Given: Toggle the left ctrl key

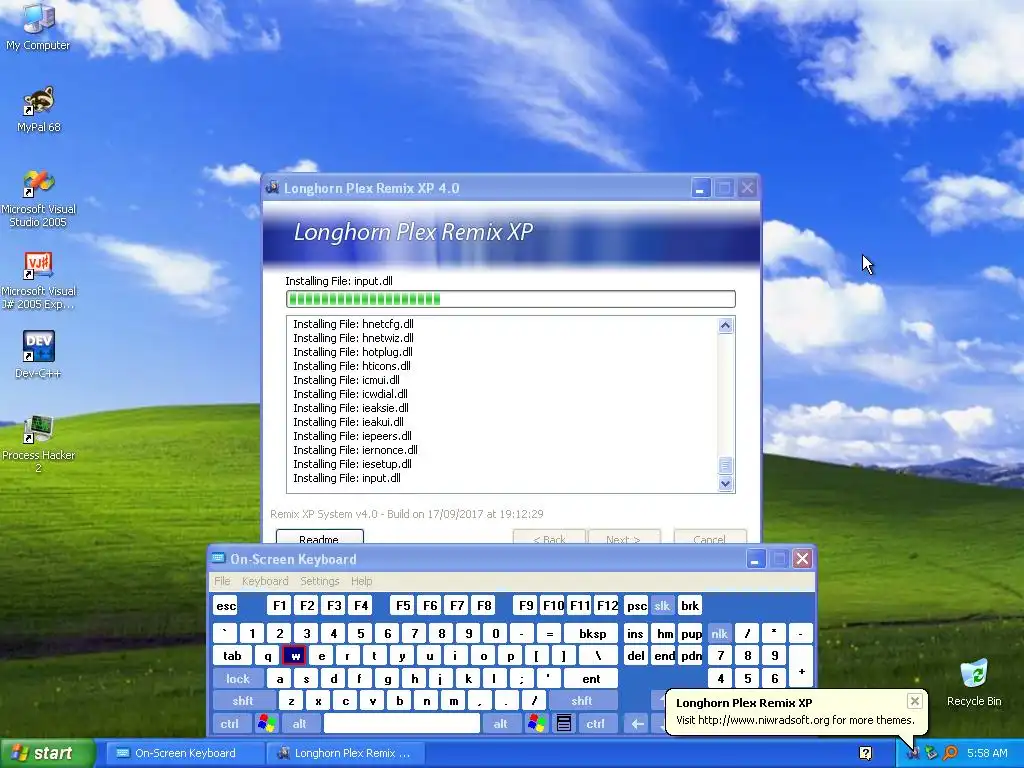Looking at the screenshot, I should pyautogui.click(x=229, y=724).
